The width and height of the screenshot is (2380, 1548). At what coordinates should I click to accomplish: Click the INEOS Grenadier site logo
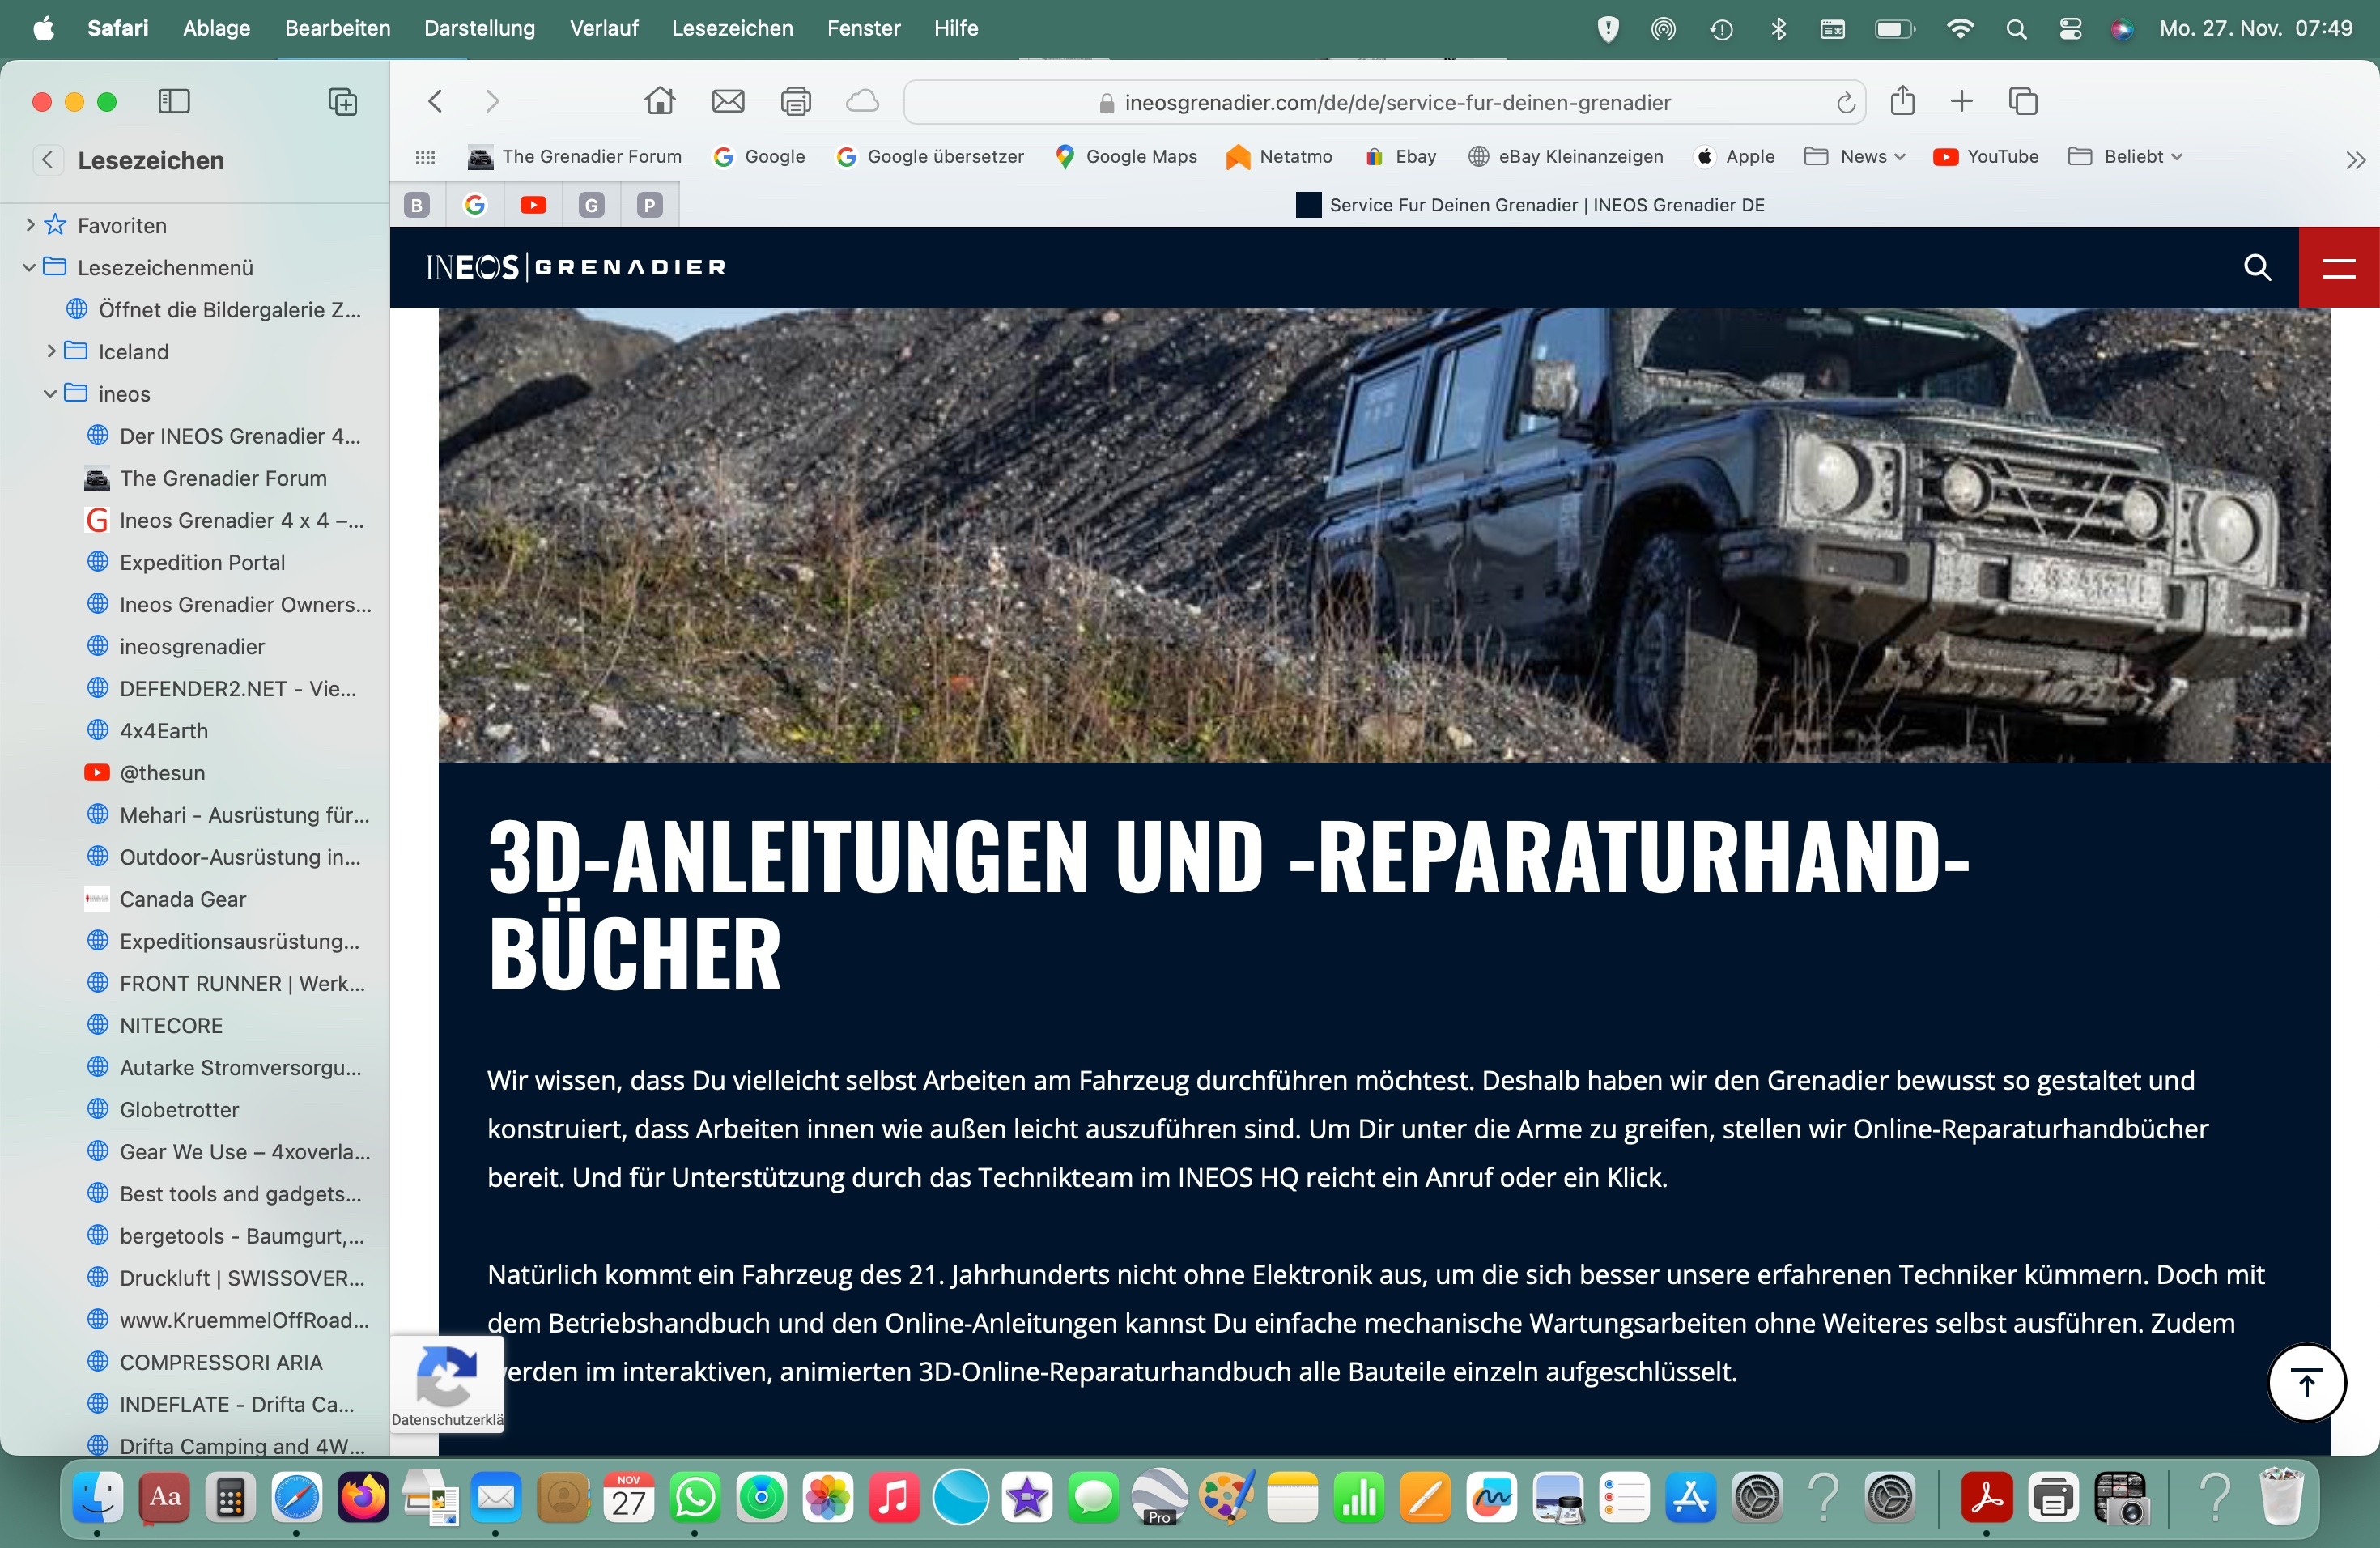pos(576,267)
